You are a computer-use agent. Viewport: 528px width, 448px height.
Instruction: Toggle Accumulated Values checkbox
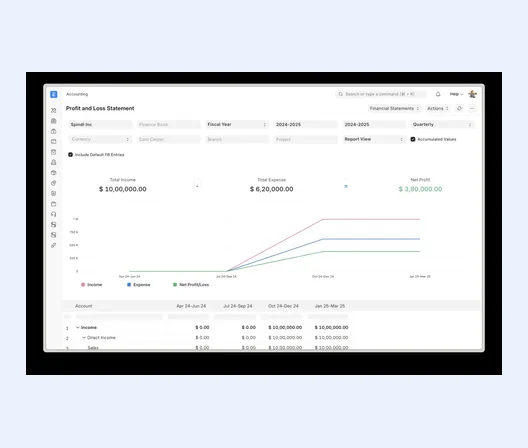(413, 139)
